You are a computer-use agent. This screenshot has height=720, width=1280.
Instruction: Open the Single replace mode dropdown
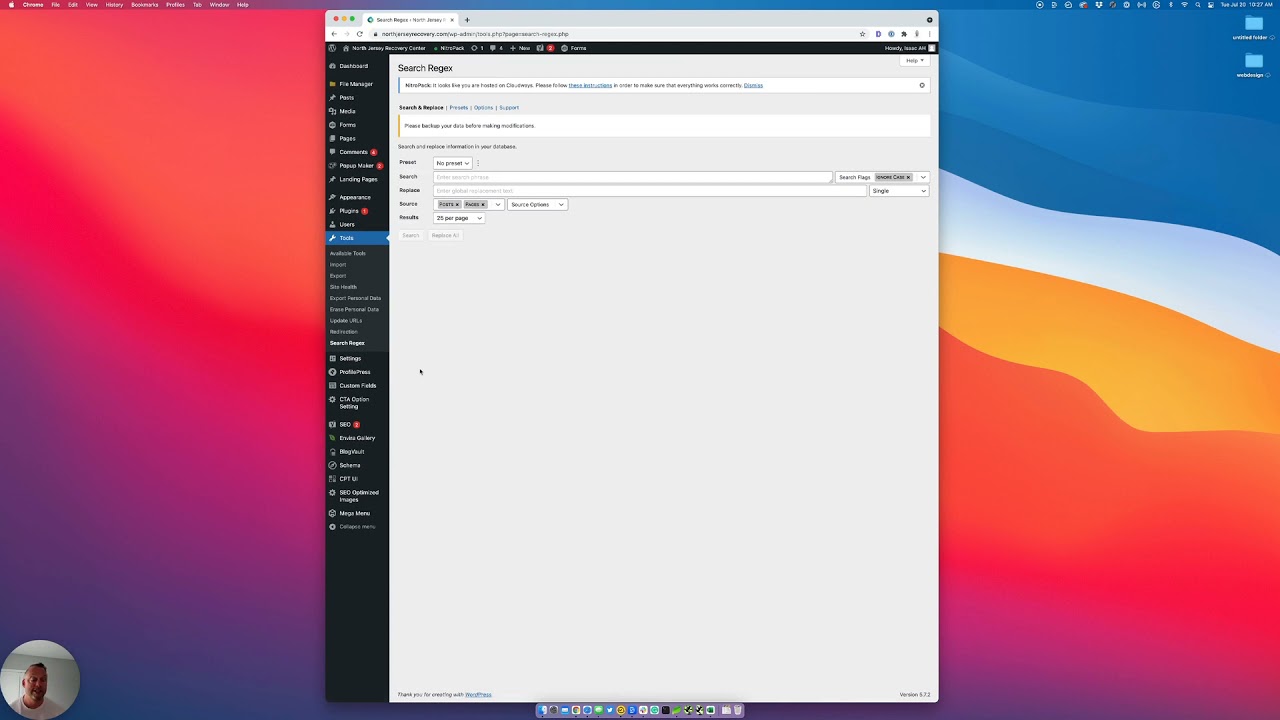(x=899, y=191)
